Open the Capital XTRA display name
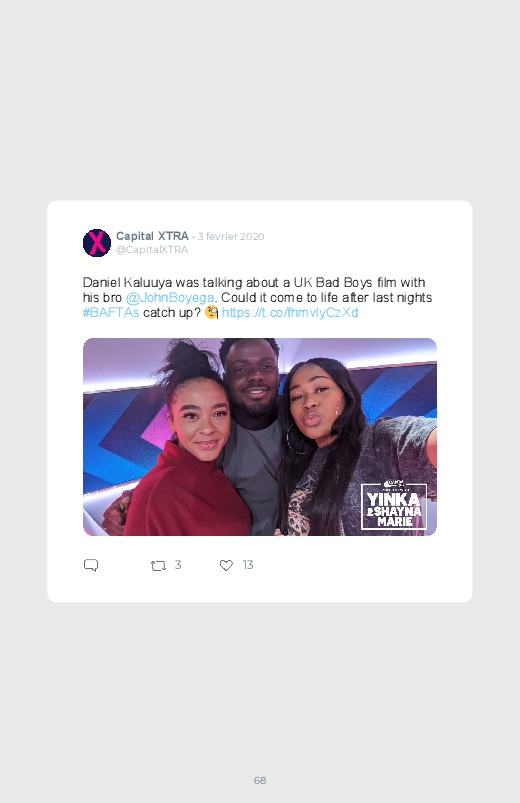Viewport: 520px width, 803px height. 152,236
